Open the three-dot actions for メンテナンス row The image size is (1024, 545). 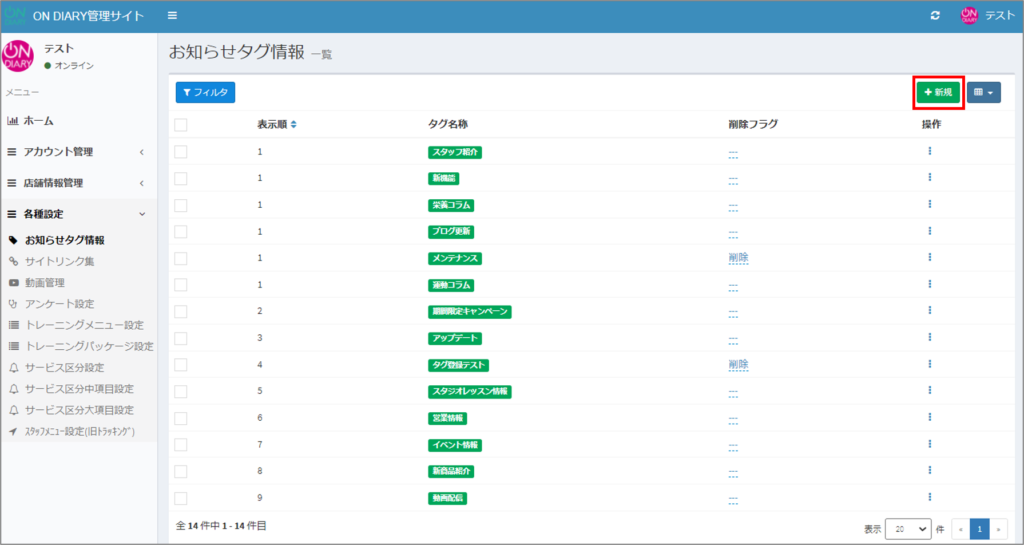point(929,258)
